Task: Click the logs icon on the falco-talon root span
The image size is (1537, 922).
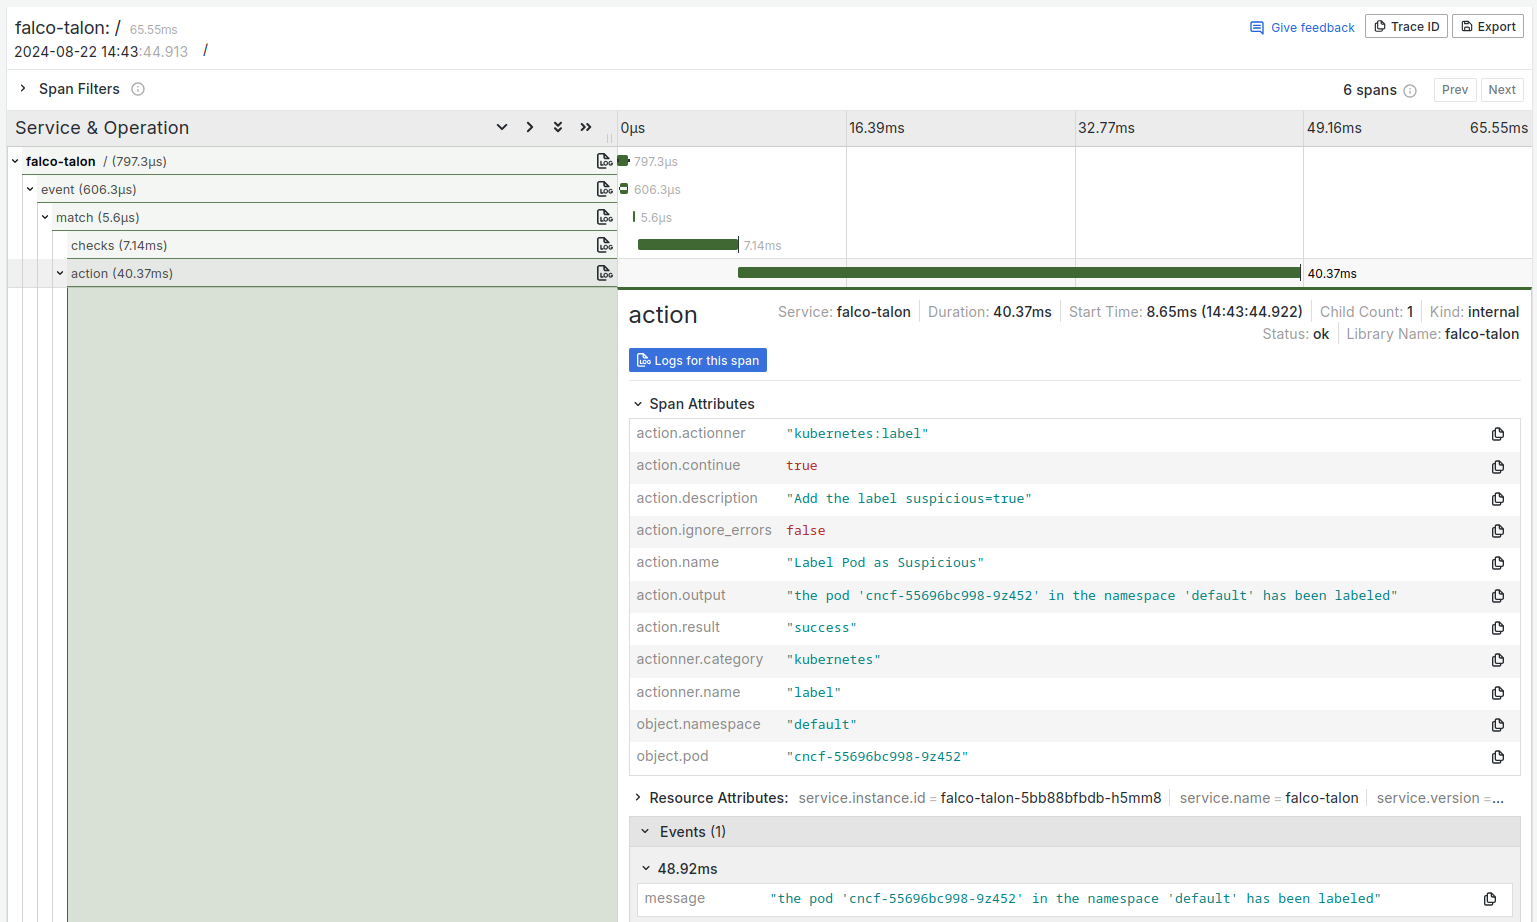Action: click(605, 160)
